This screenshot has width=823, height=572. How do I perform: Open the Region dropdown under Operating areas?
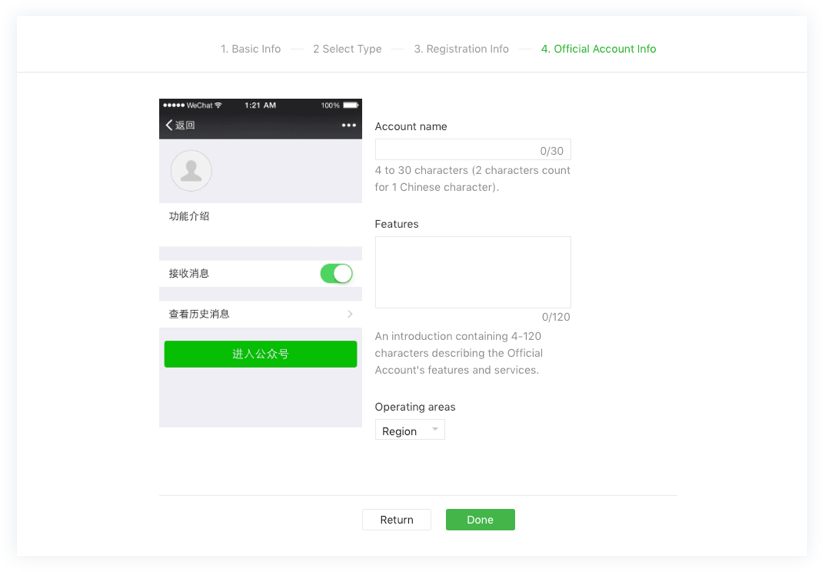point(410,431)
